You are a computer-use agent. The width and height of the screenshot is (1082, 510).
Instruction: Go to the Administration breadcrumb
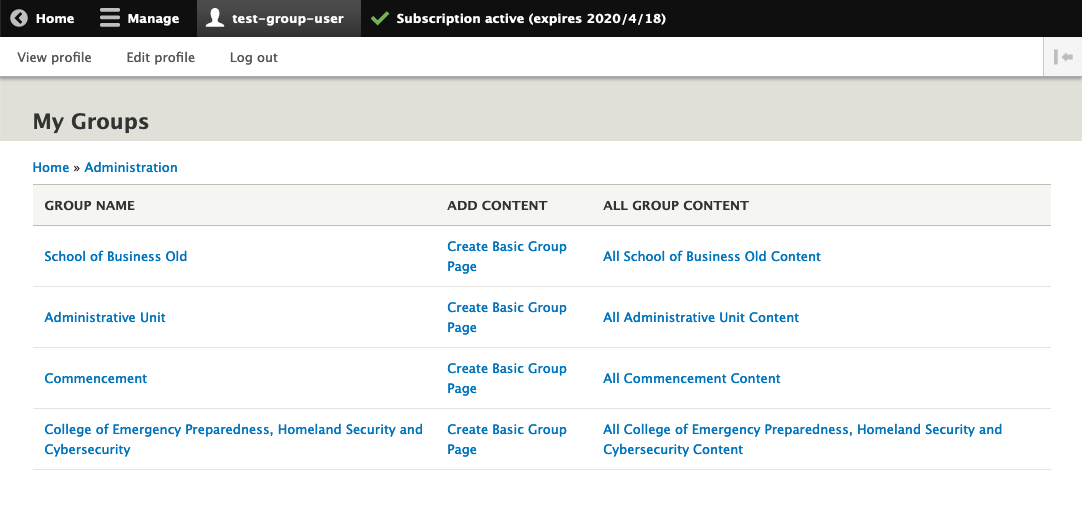(131, 167)
